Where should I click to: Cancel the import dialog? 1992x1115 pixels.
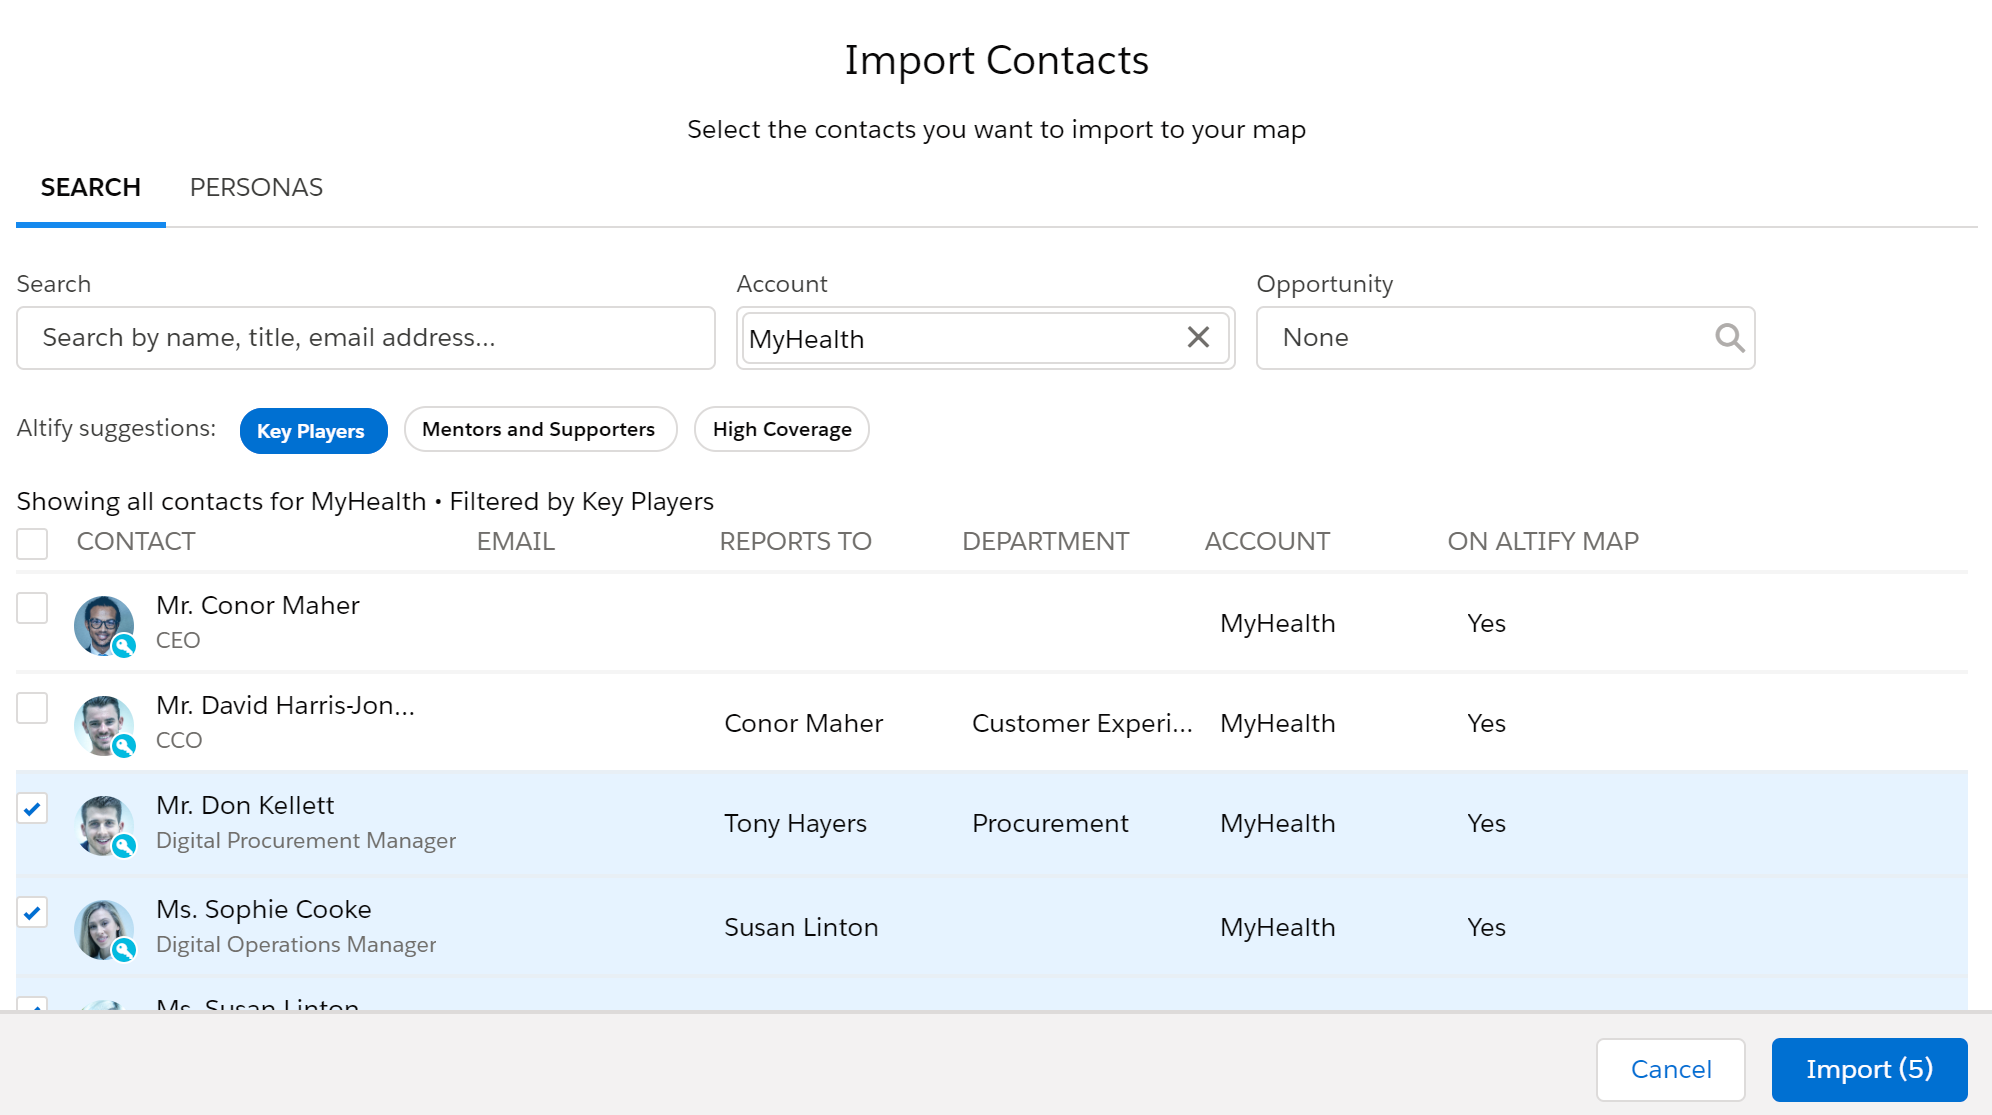pyautogui.click(x=1671, y=1069)
